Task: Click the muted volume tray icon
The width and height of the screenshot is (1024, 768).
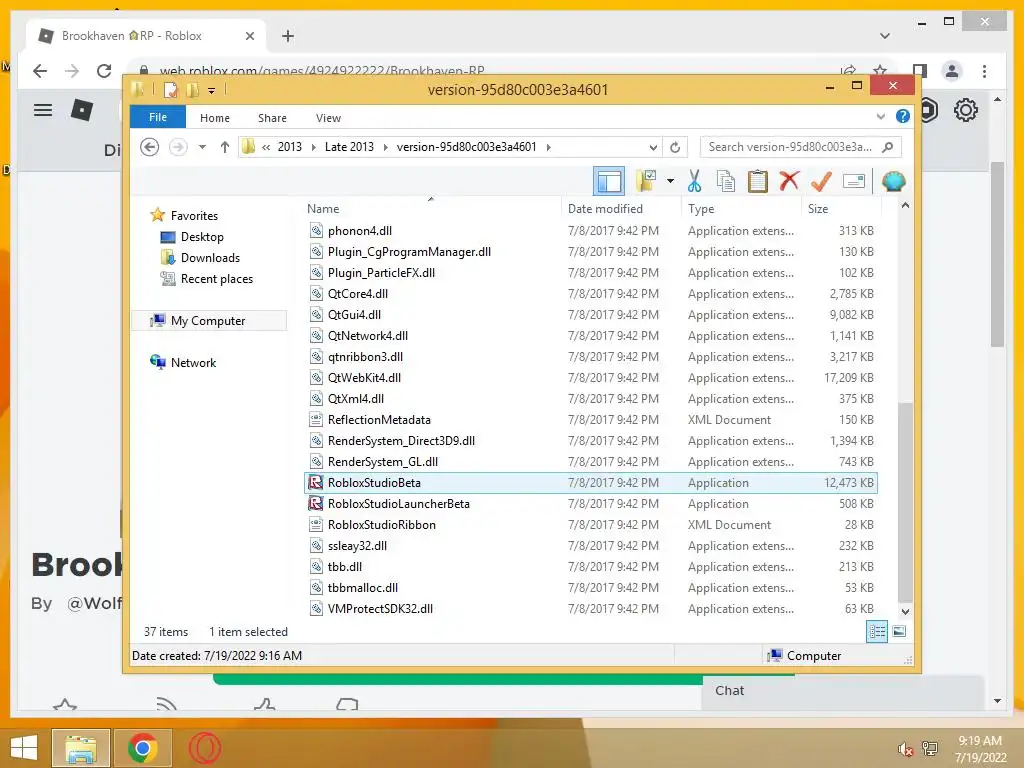Action: pos(905,749)
